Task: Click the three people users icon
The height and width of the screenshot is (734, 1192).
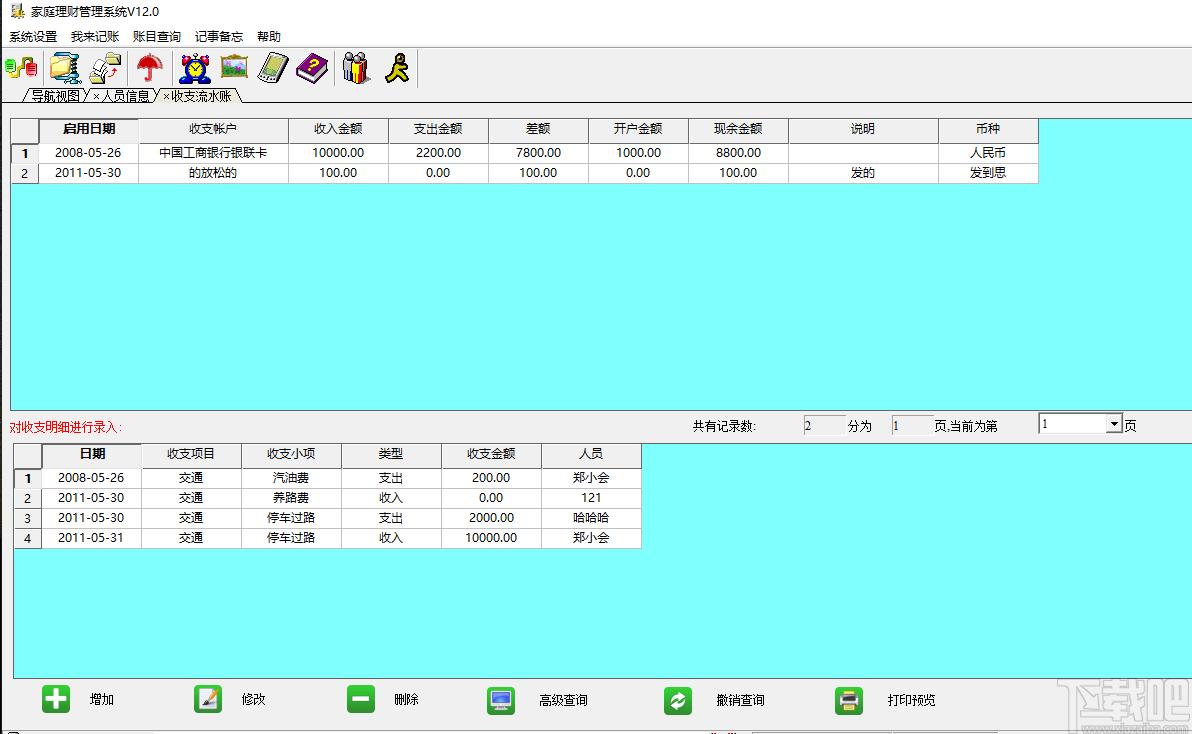Action: click(356, 68)
